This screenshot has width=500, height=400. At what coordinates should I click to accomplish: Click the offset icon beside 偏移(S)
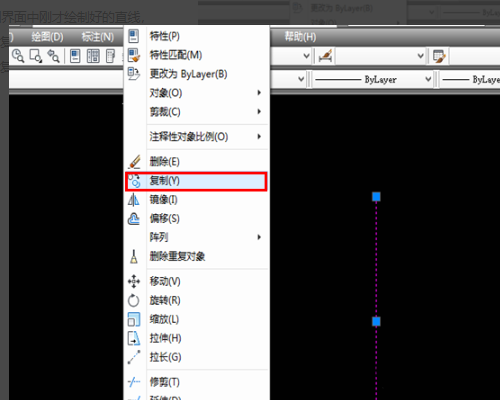134,219
